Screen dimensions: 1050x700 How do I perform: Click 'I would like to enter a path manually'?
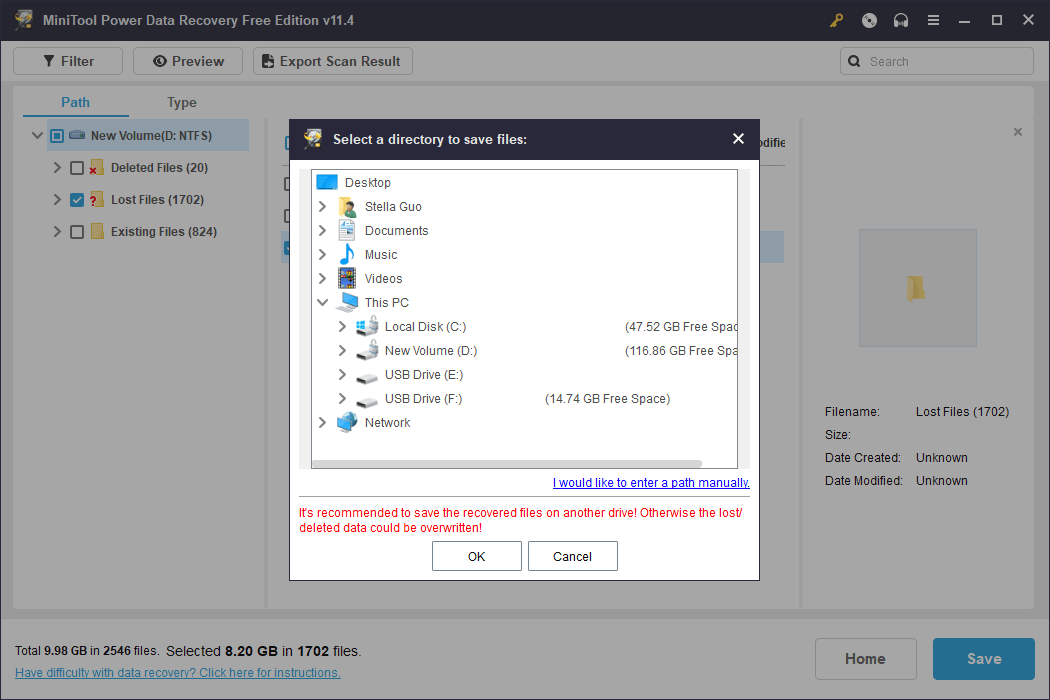coord(651,482)
